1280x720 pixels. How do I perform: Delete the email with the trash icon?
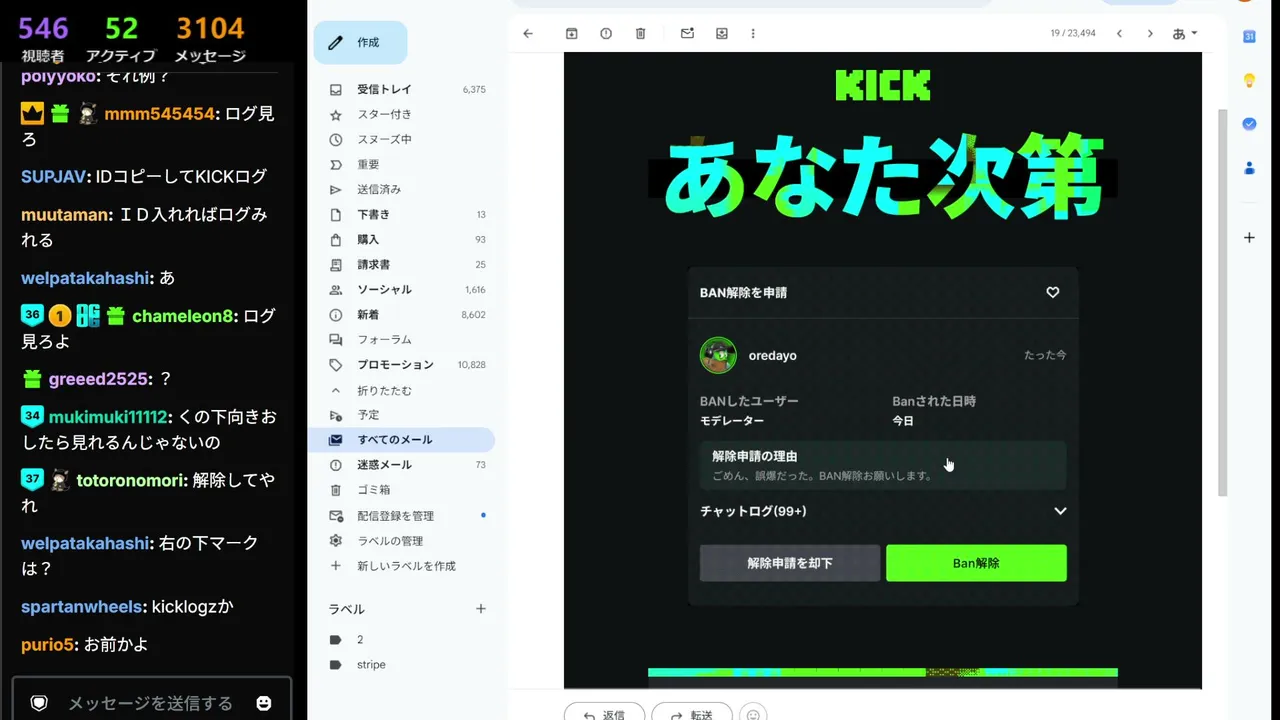point(640,33)
